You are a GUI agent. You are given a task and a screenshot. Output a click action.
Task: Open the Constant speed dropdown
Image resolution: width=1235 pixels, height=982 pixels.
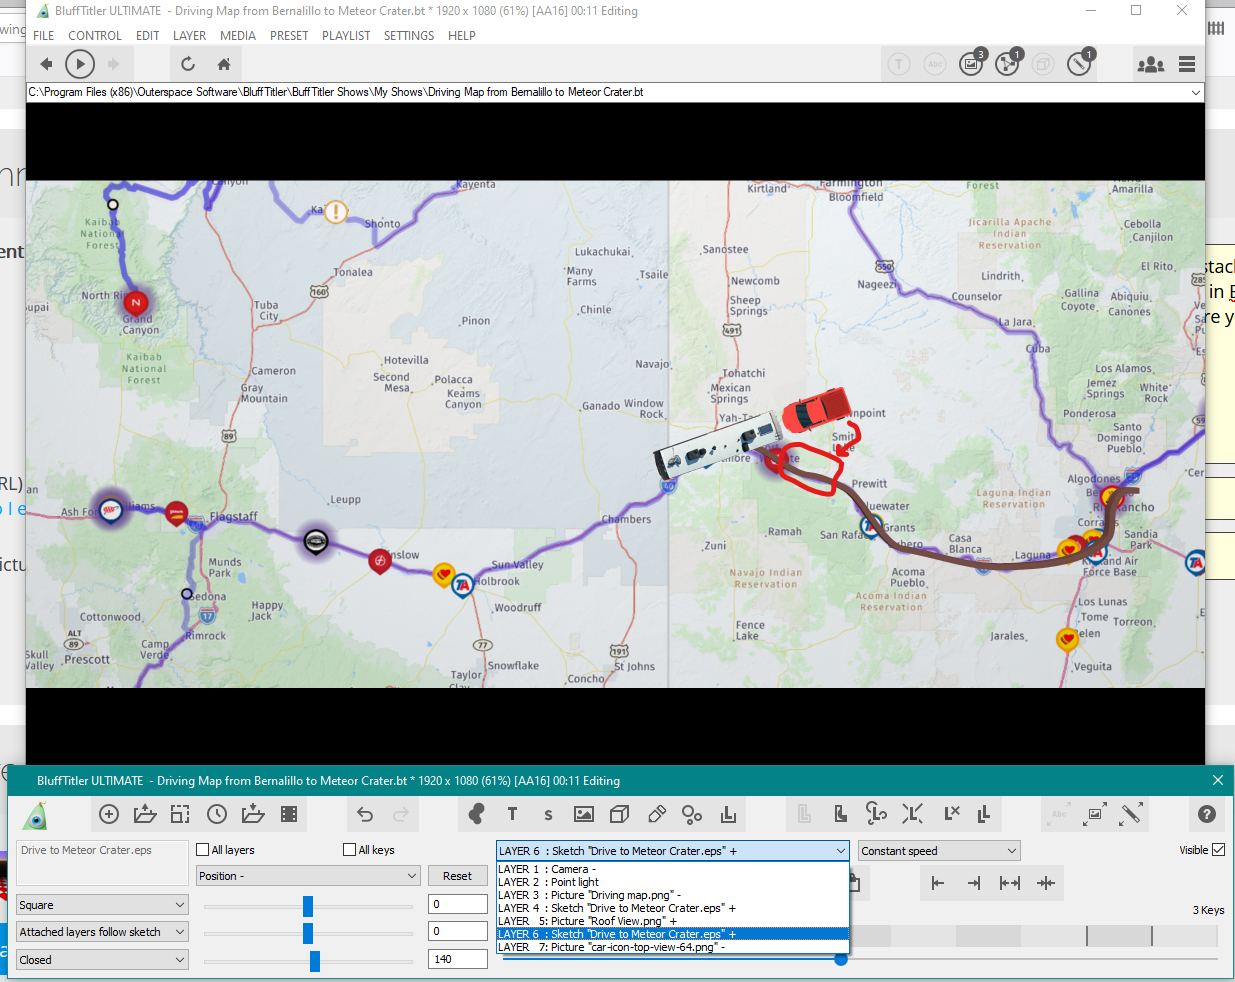(939, 851)
